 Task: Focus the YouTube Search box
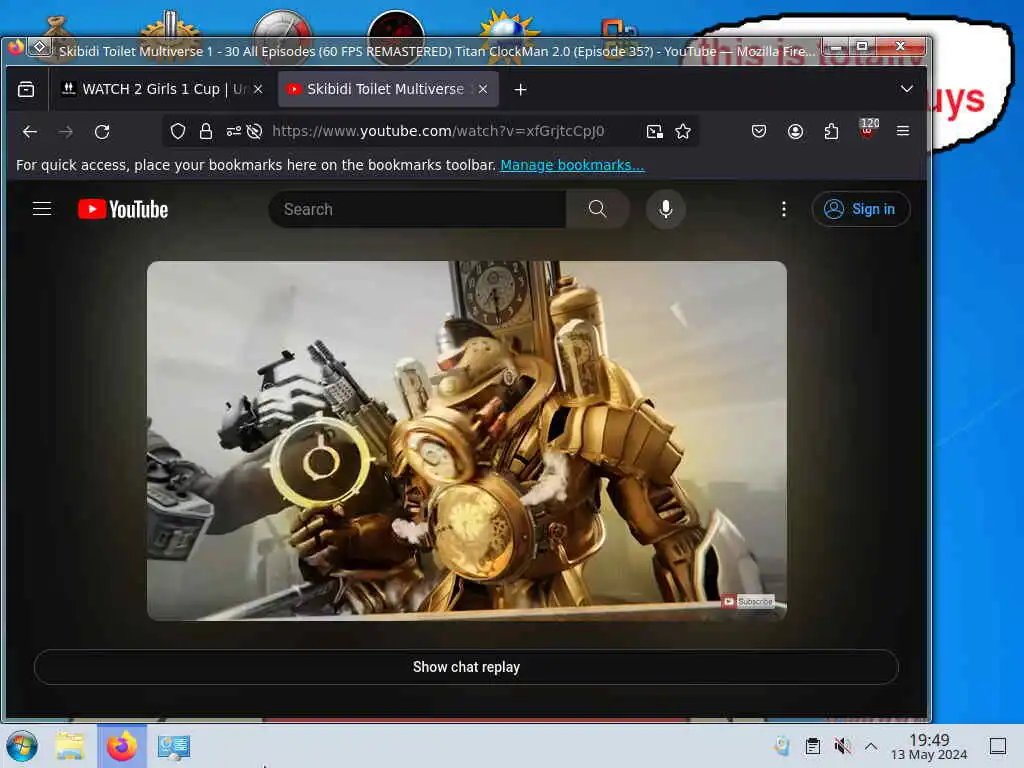418,209
